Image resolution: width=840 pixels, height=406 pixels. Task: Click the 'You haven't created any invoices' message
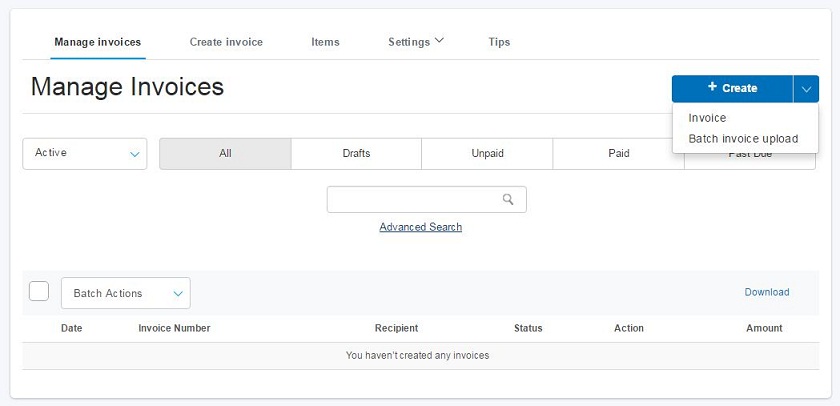coord(417,355)
